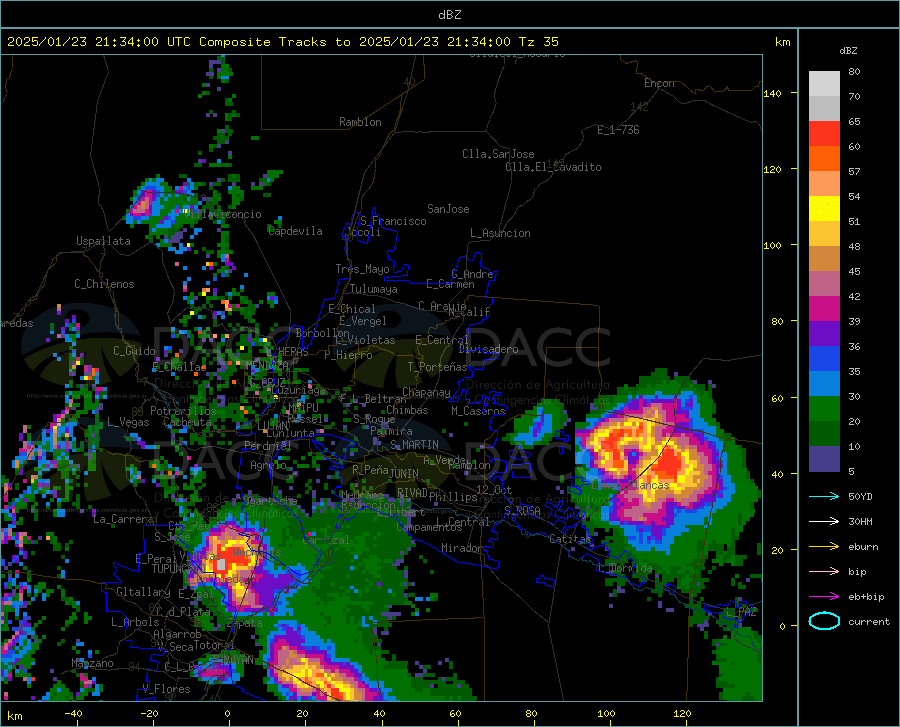
Task: Click the 'JUNIN' place label
Action: (404, 474)
